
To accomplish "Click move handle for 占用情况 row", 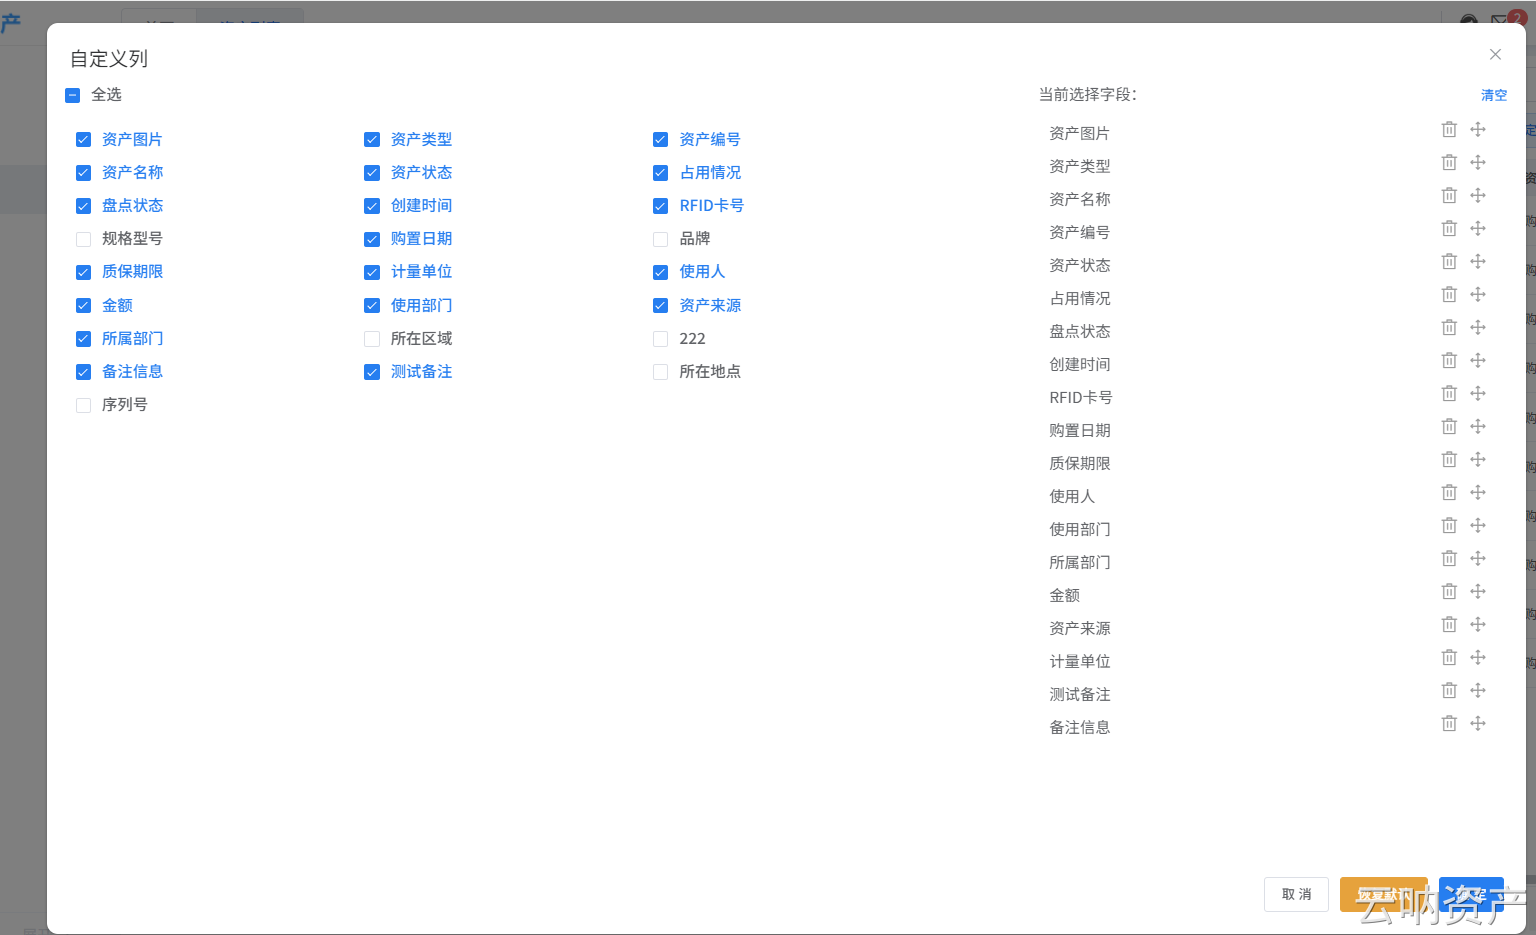I will click(x=1478, y=294).
